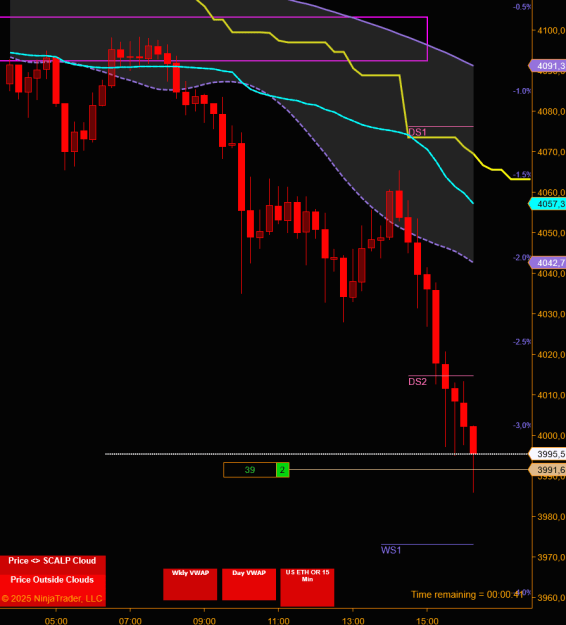566x625 pixels.
Task: Click the 11:00 label on the time axis
Action: [279, 621]
